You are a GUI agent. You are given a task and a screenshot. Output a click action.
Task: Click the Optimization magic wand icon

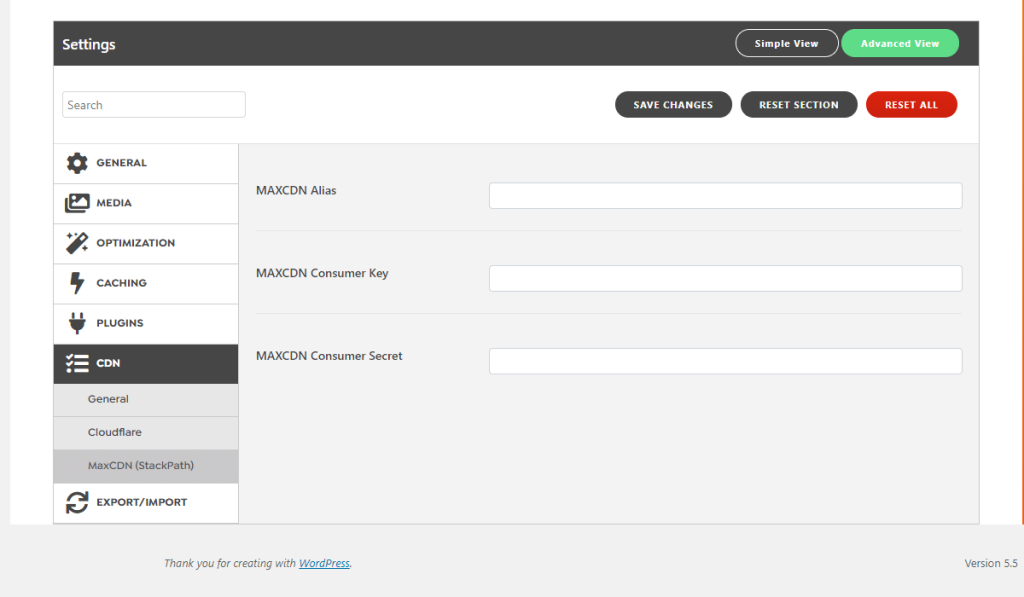(77, 243)
